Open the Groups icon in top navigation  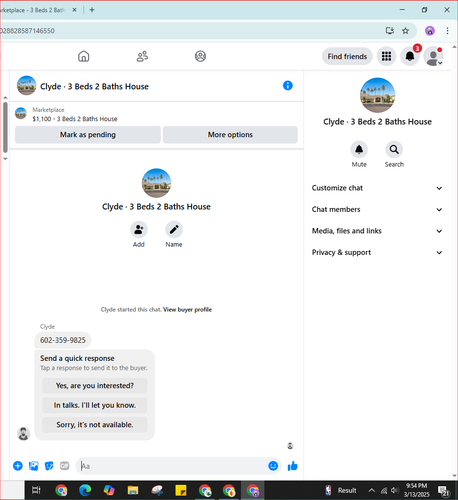200,56
